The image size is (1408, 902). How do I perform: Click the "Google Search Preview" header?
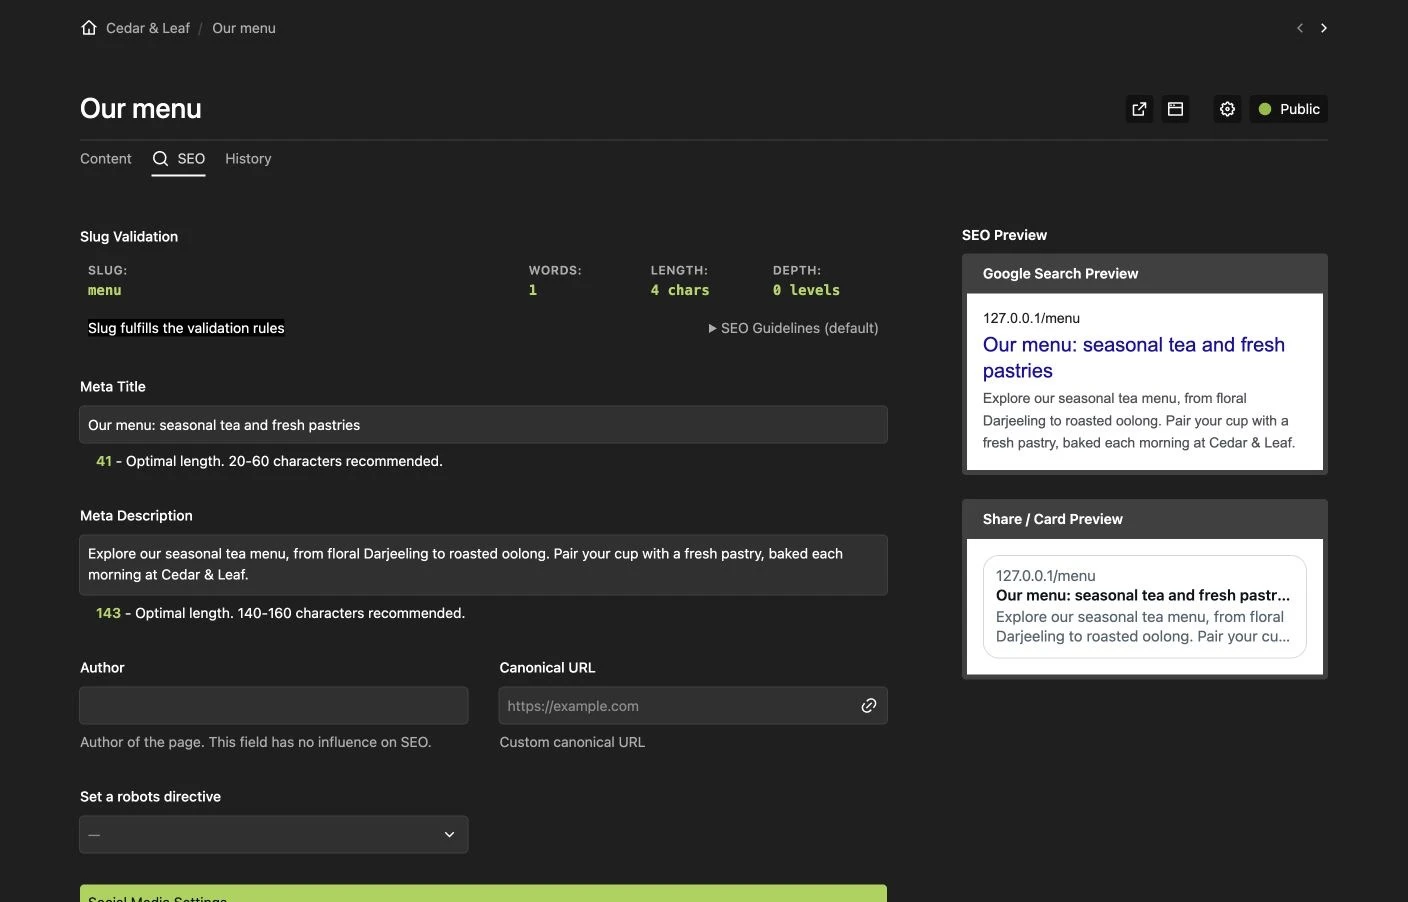1145,274
